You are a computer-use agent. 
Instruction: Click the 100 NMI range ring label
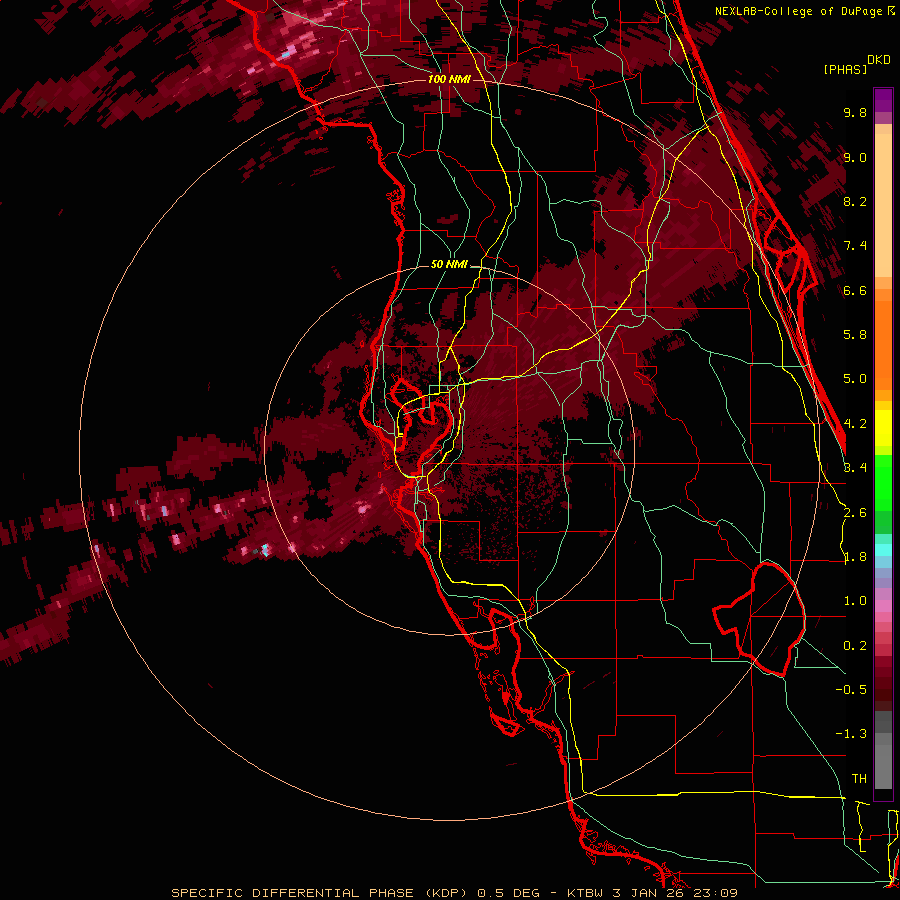click(x=449, y=79)
